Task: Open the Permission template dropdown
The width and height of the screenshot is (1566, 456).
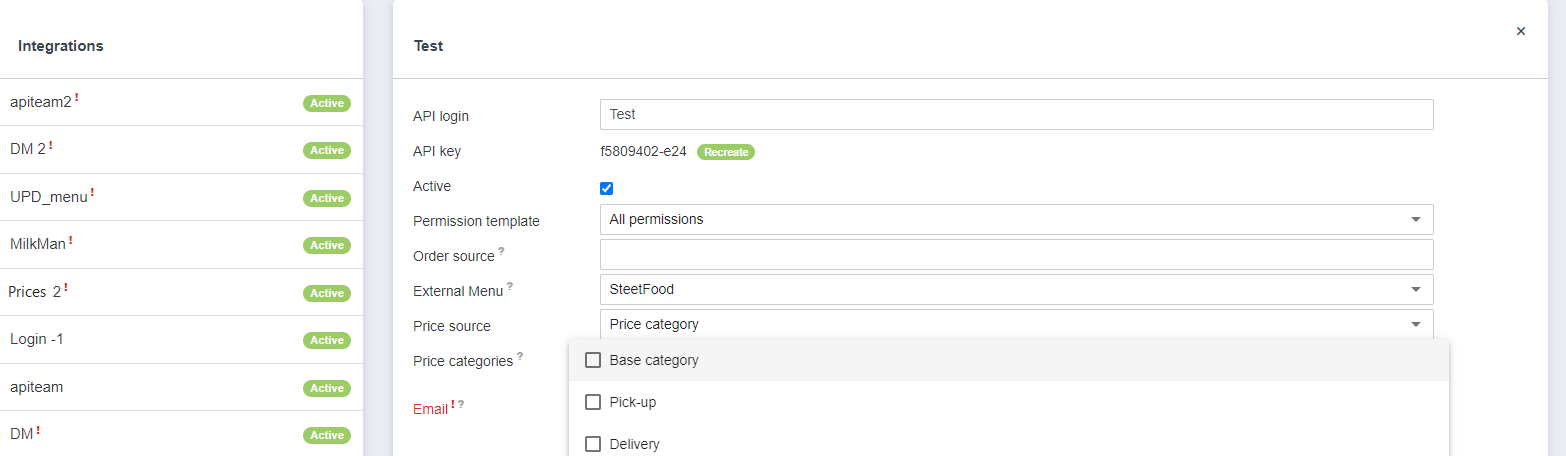Action: click(1016, 219)
